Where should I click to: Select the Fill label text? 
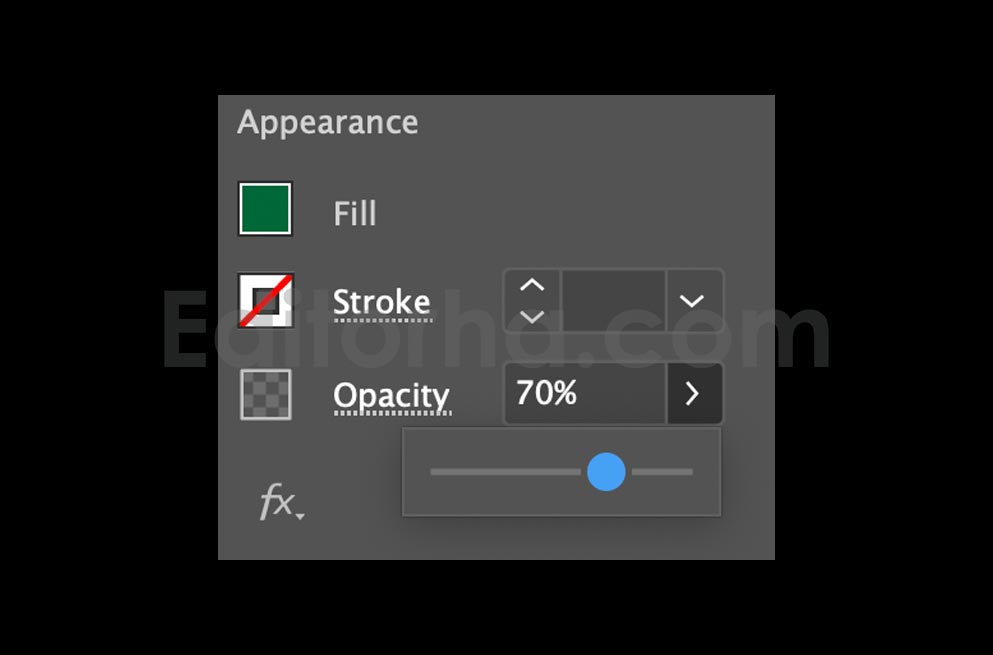[355, 213]
